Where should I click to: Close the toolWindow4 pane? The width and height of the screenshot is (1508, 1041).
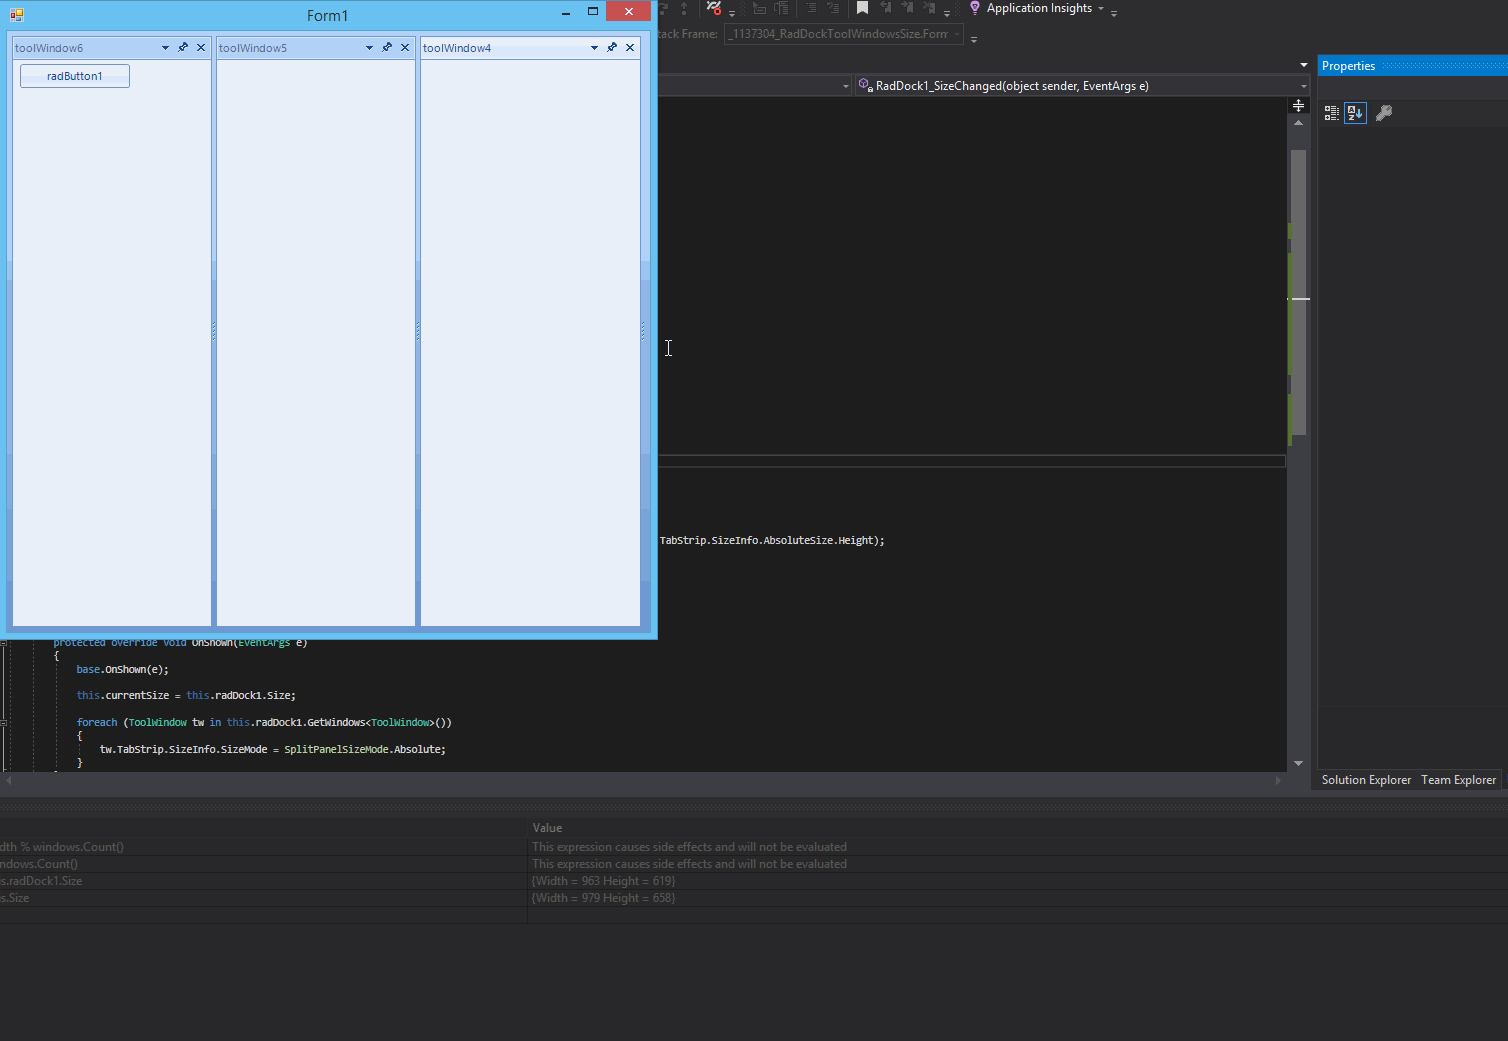[x=630, y=47]
